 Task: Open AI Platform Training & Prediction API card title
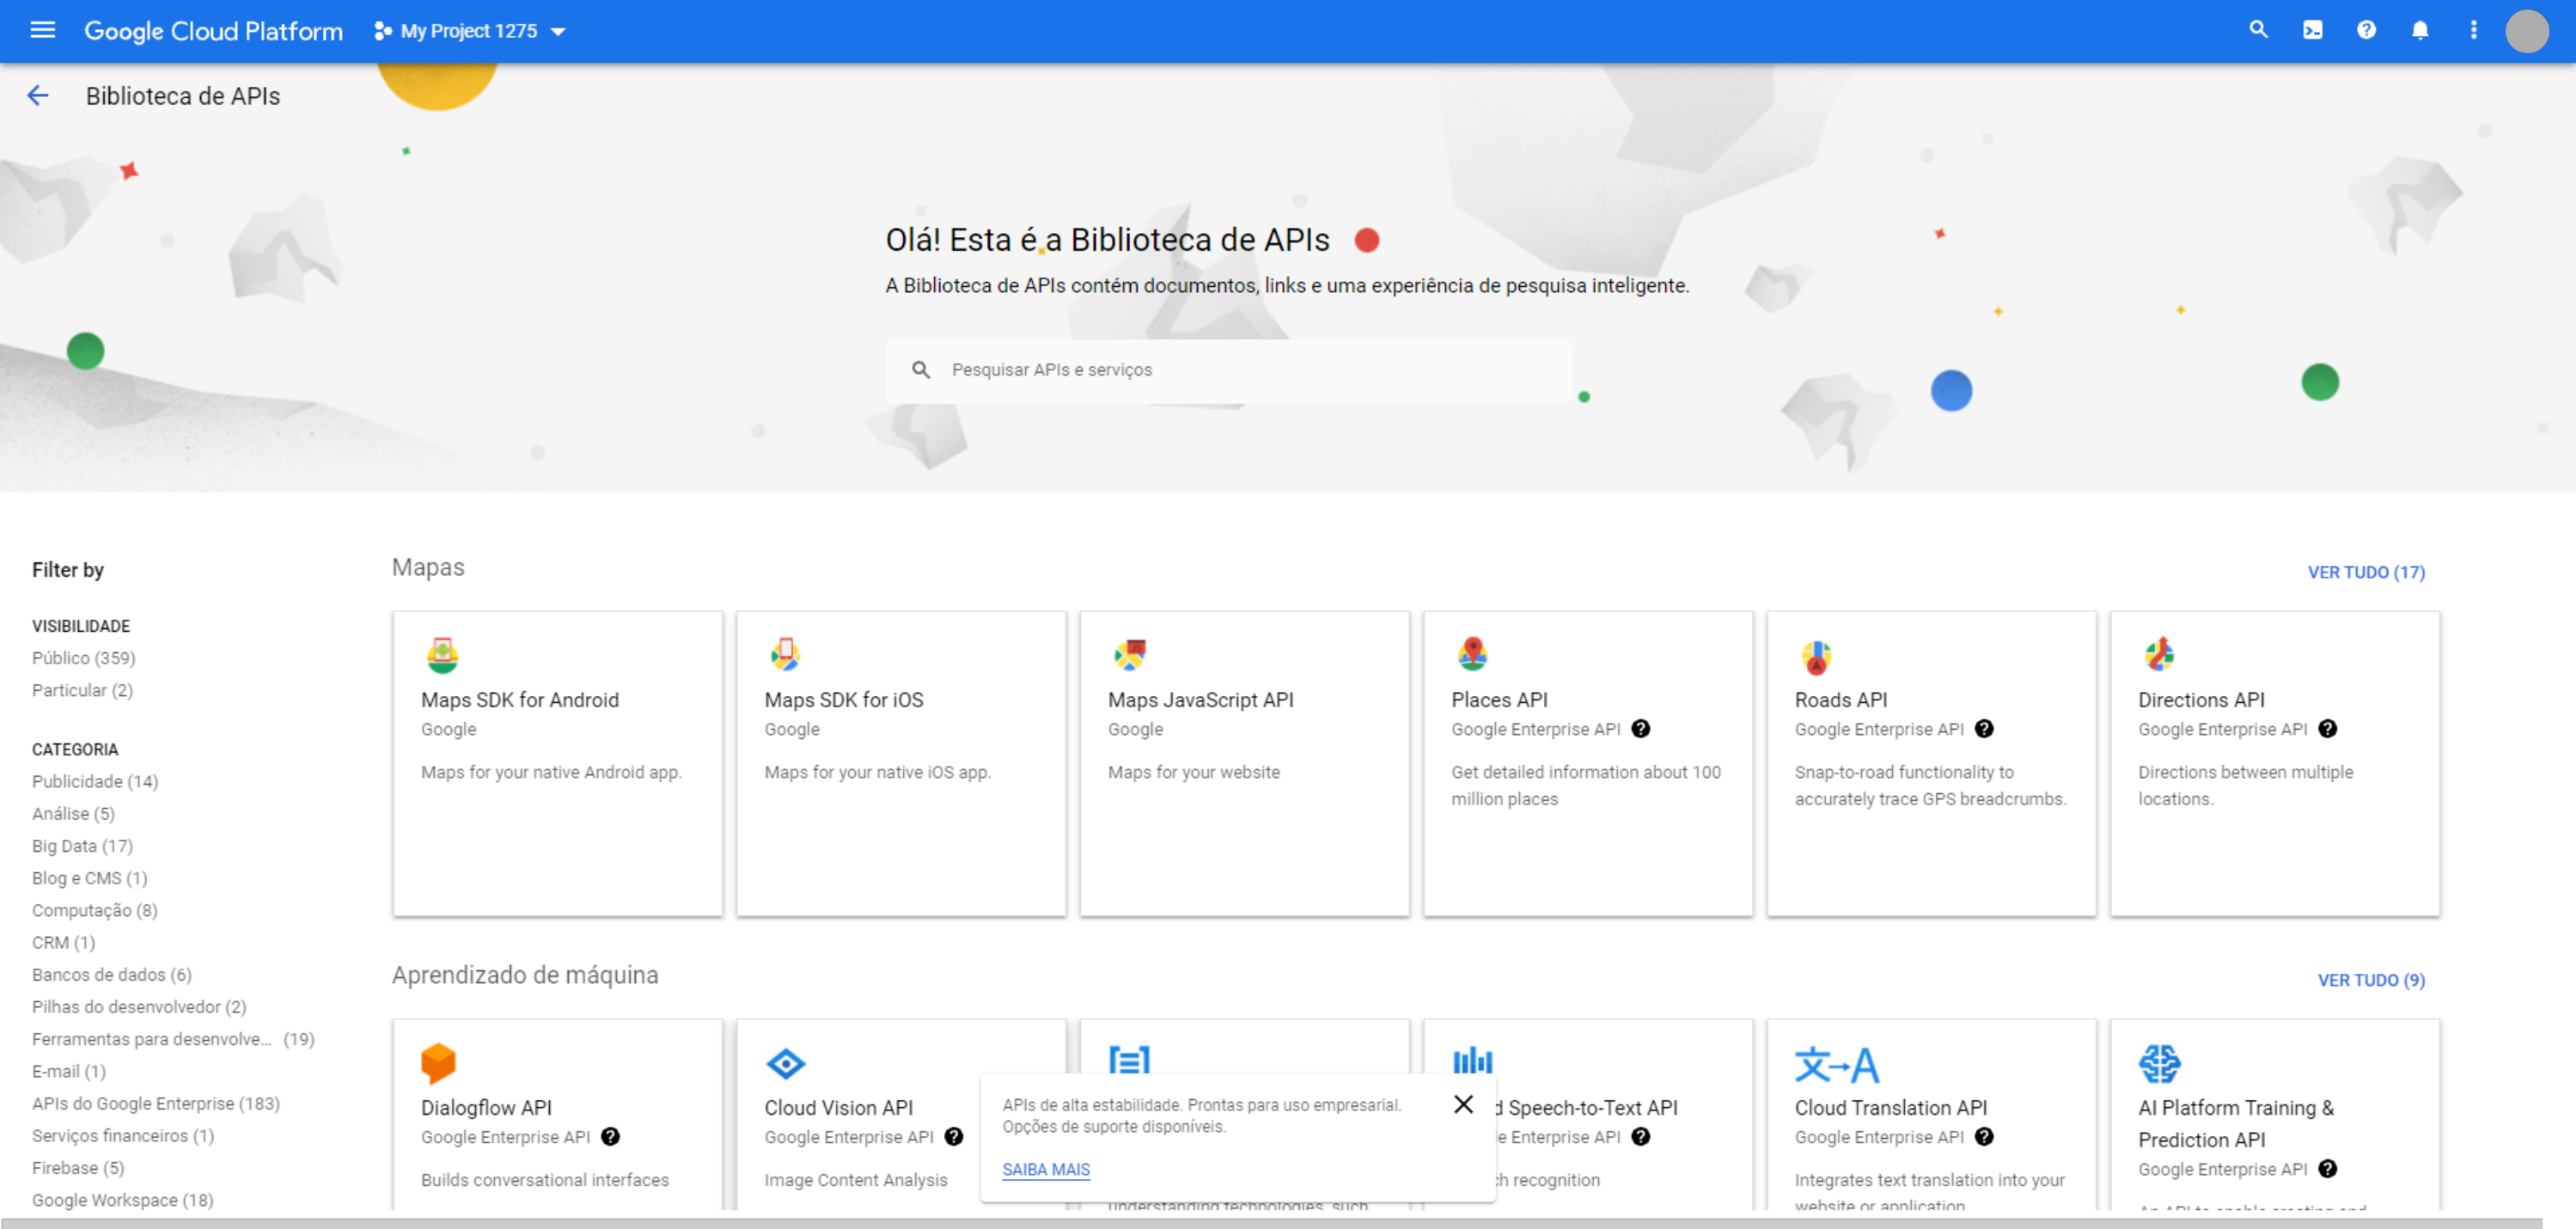coord(2237,1124)
